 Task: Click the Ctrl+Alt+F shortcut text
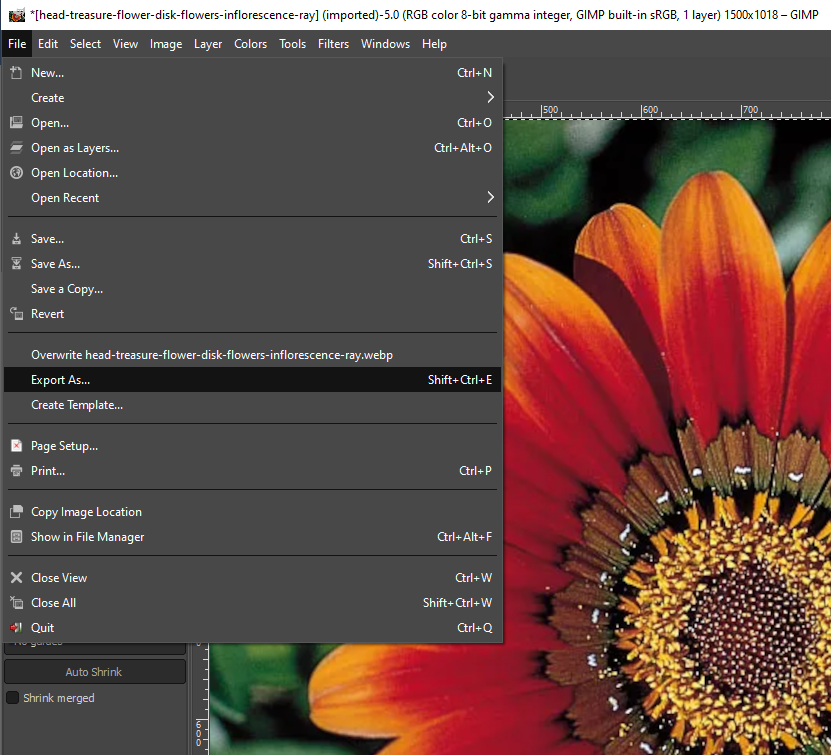[464, 537]
